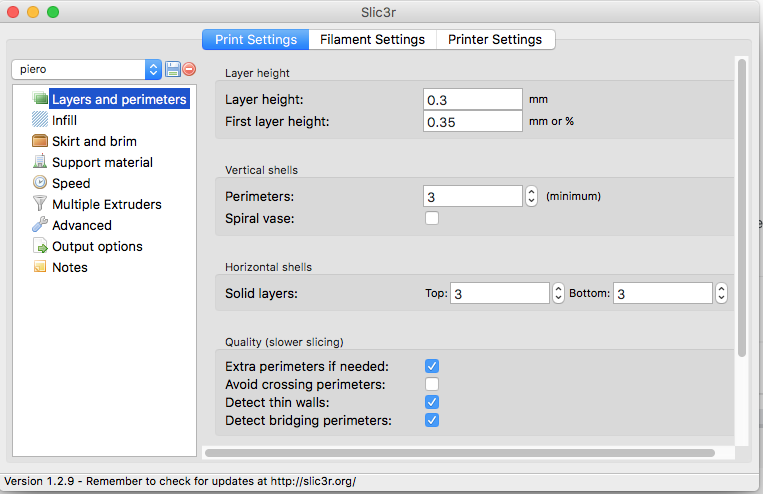Viewport: 763px width, 494px height.
Task: Click the Infill hatched icon
Action: [40, 120]
